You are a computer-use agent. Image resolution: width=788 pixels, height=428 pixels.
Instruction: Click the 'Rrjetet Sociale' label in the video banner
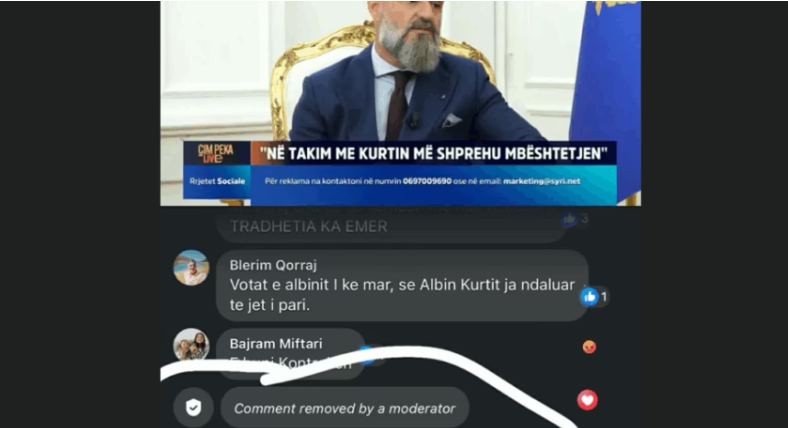click(x=217, y=181)
